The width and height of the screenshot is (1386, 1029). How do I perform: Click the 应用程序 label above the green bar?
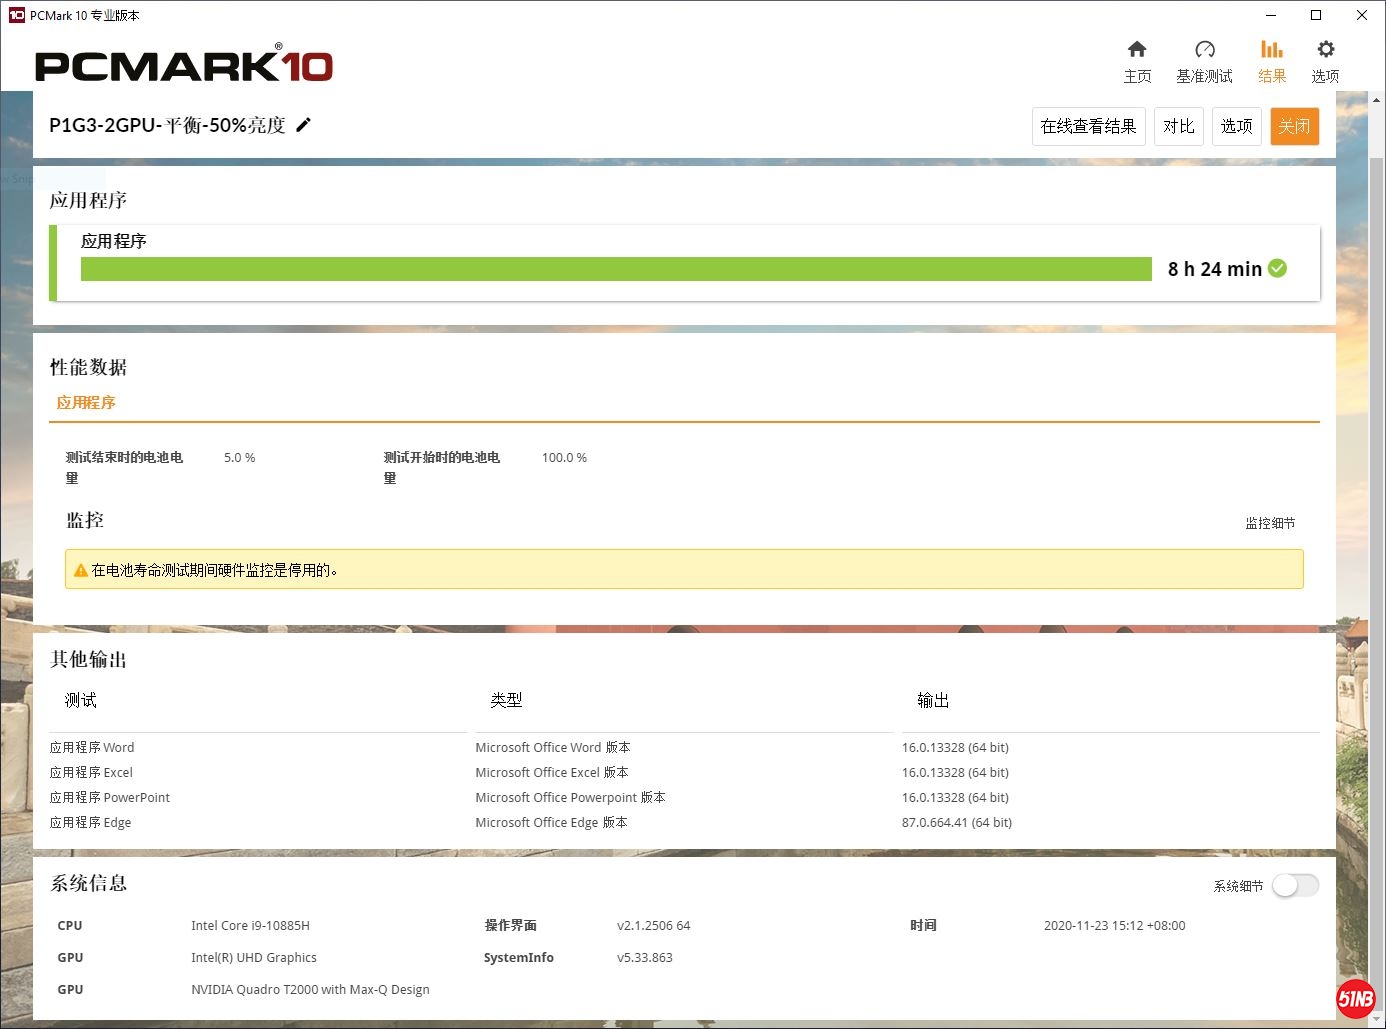113,241
